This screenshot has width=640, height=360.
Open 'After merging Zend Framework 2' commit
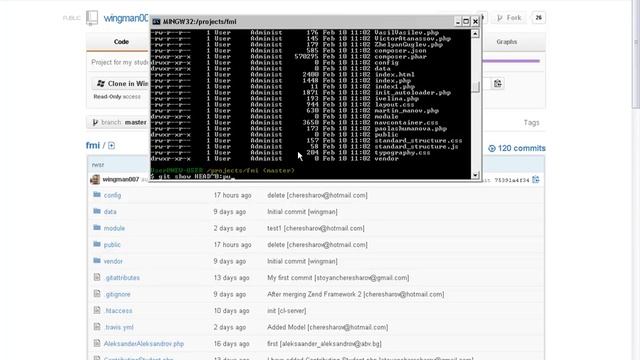[356, 294]
